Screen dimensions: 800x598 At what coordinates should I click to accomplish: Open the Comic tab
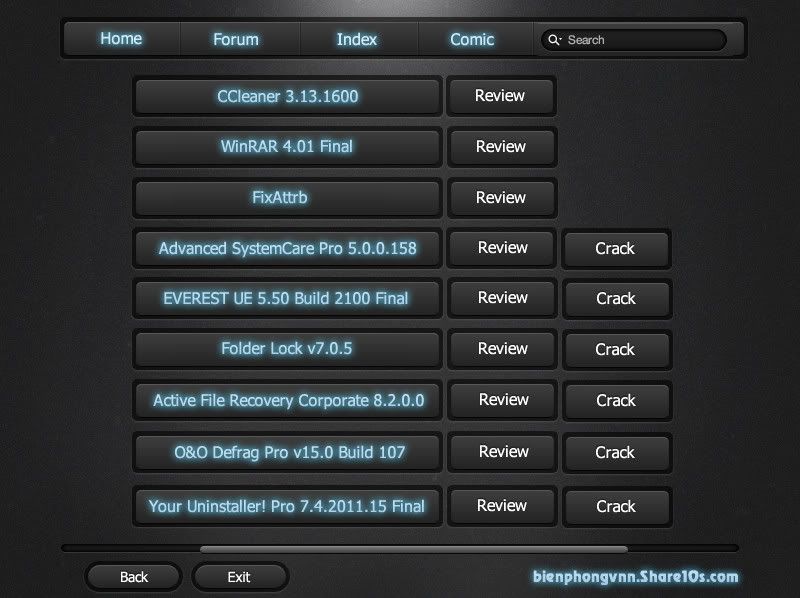click(476, 39)
